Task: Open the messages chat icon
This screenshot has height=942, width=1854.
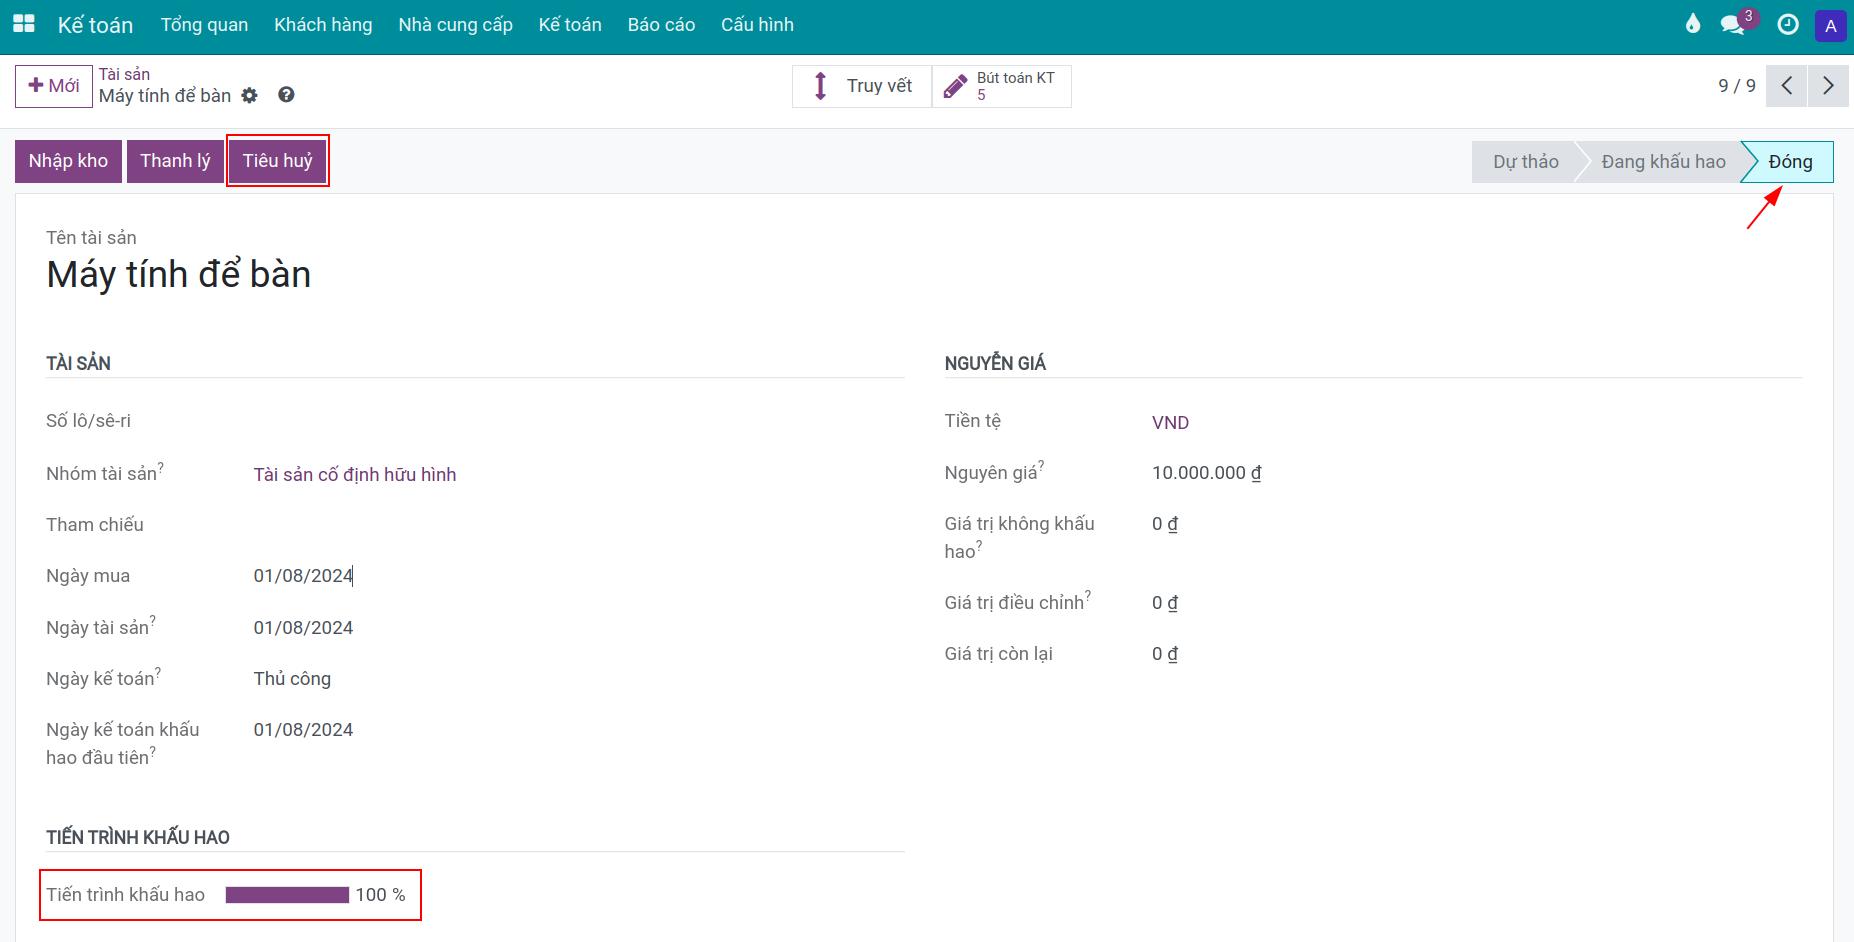Action: pos(1733,25)
